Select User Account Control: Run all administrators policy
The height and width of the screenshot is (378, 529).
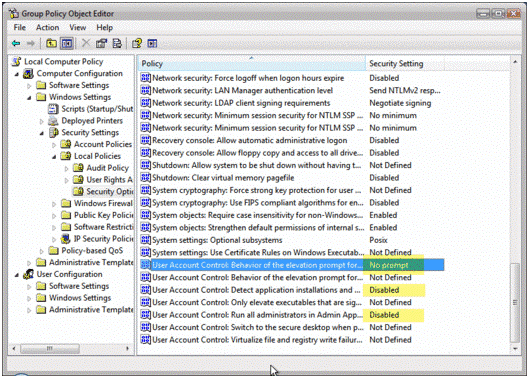257,315
